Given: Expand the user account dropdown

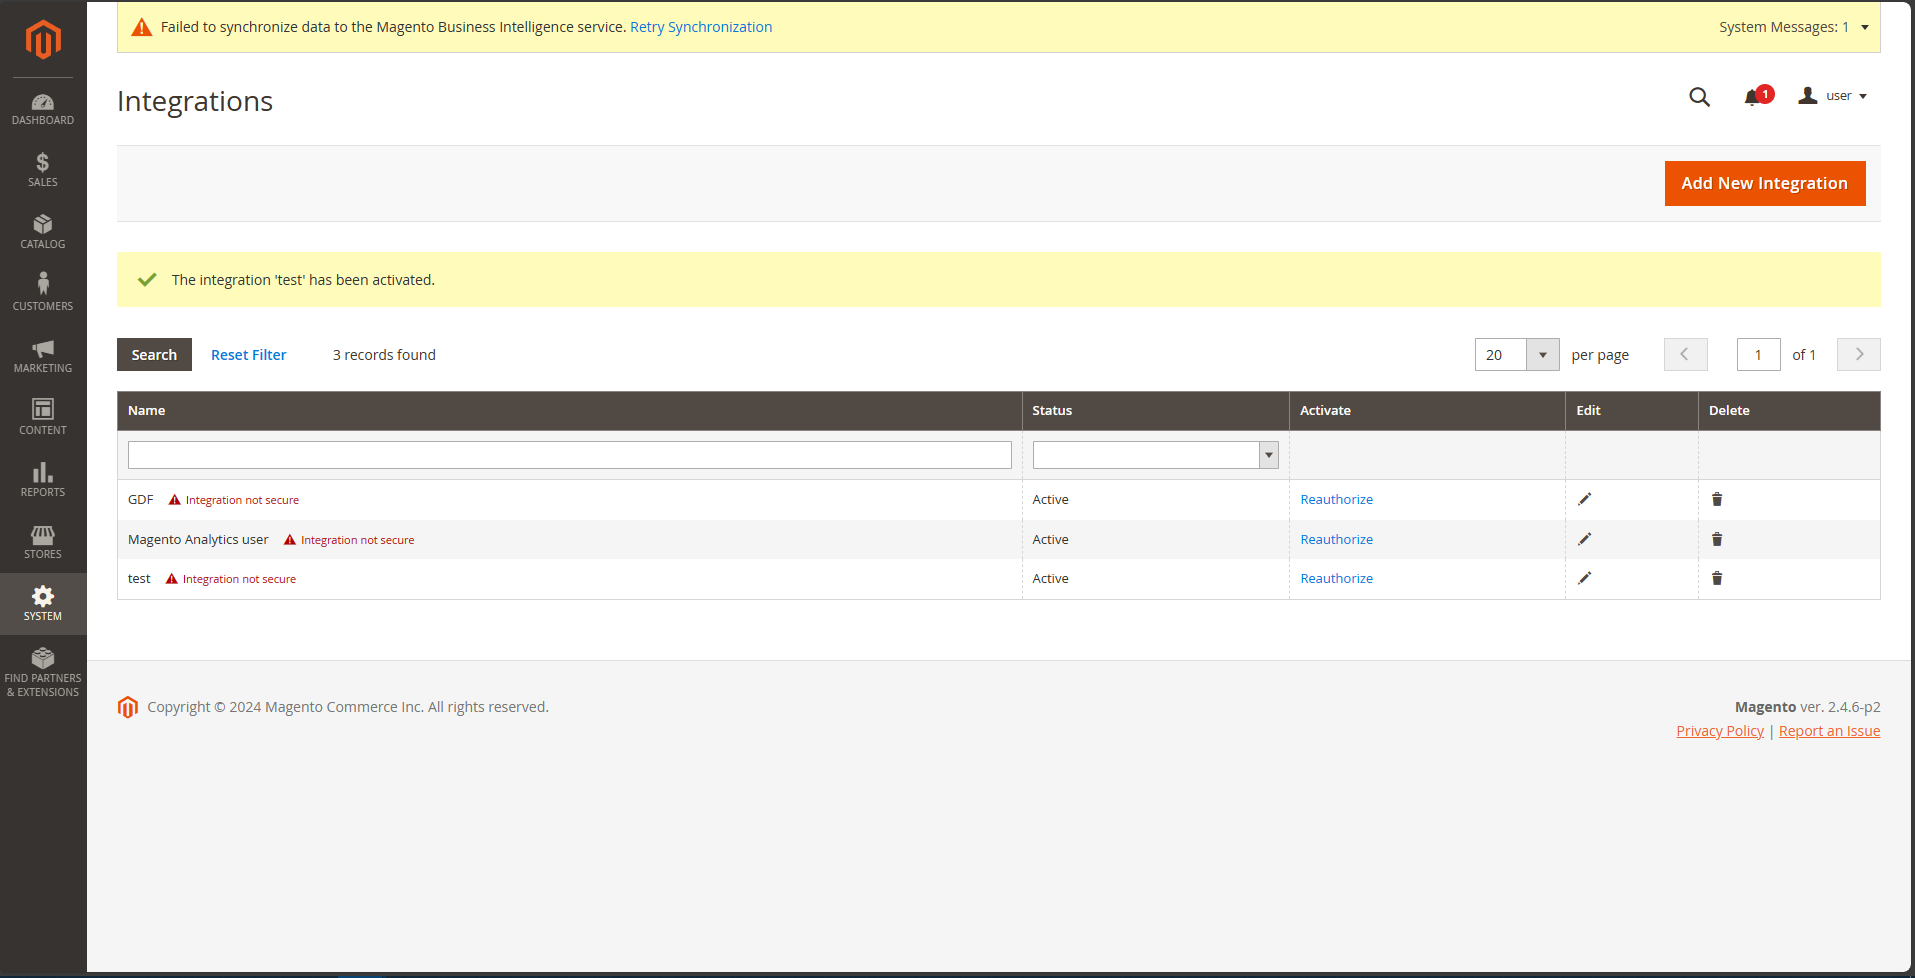Looking at the screenshot, I should (x=1833, y=96).
